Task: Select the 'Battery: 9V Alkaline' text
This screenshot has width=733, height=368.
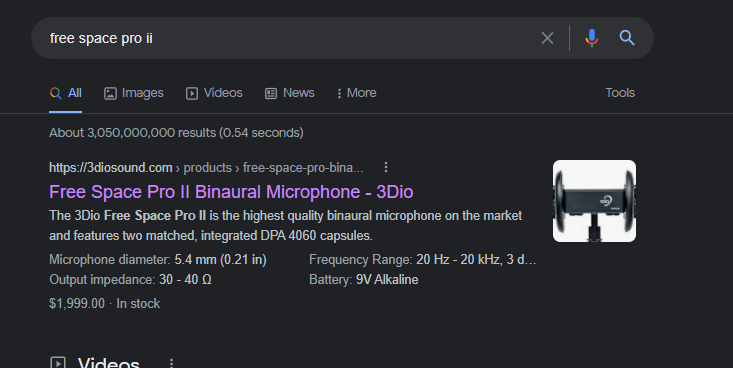Action: (x=364, y=280)
